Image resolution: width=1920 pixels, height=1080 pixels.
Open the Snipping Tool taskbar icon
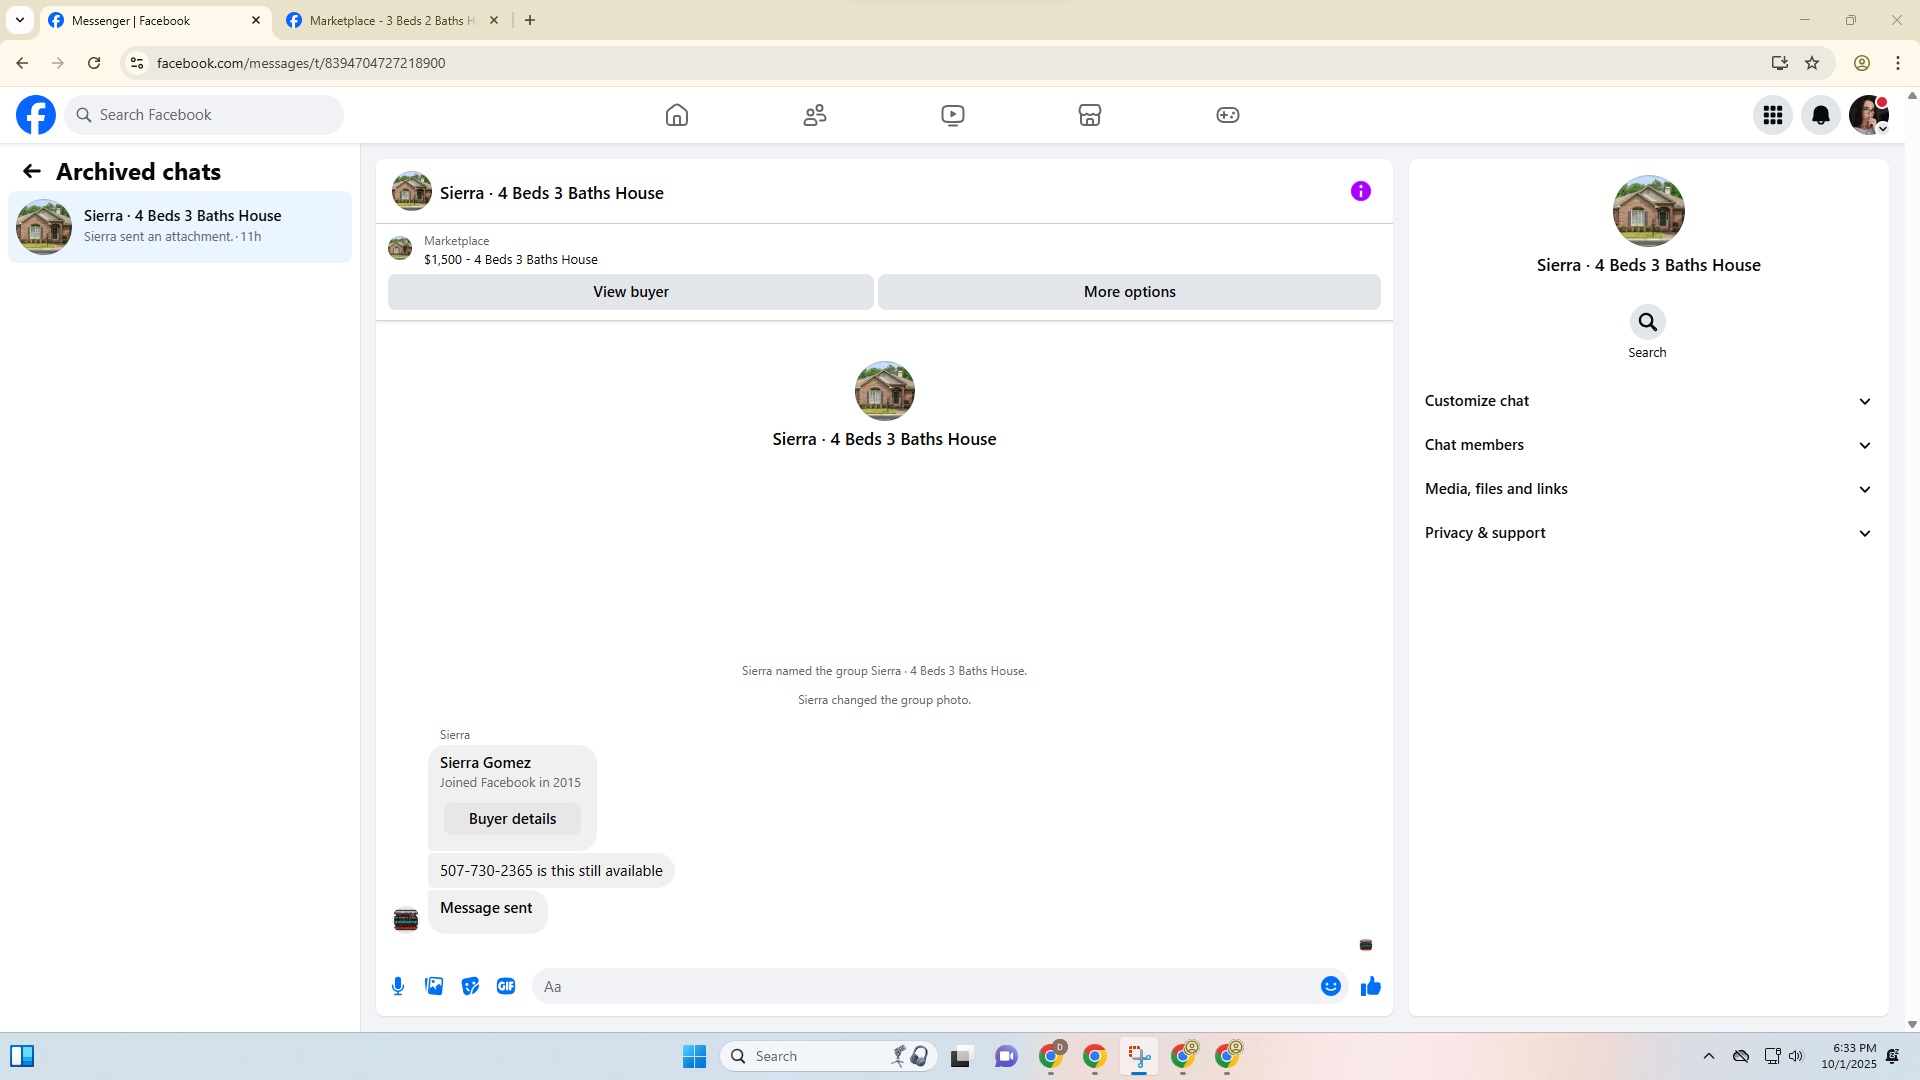pos(1139,1056)
